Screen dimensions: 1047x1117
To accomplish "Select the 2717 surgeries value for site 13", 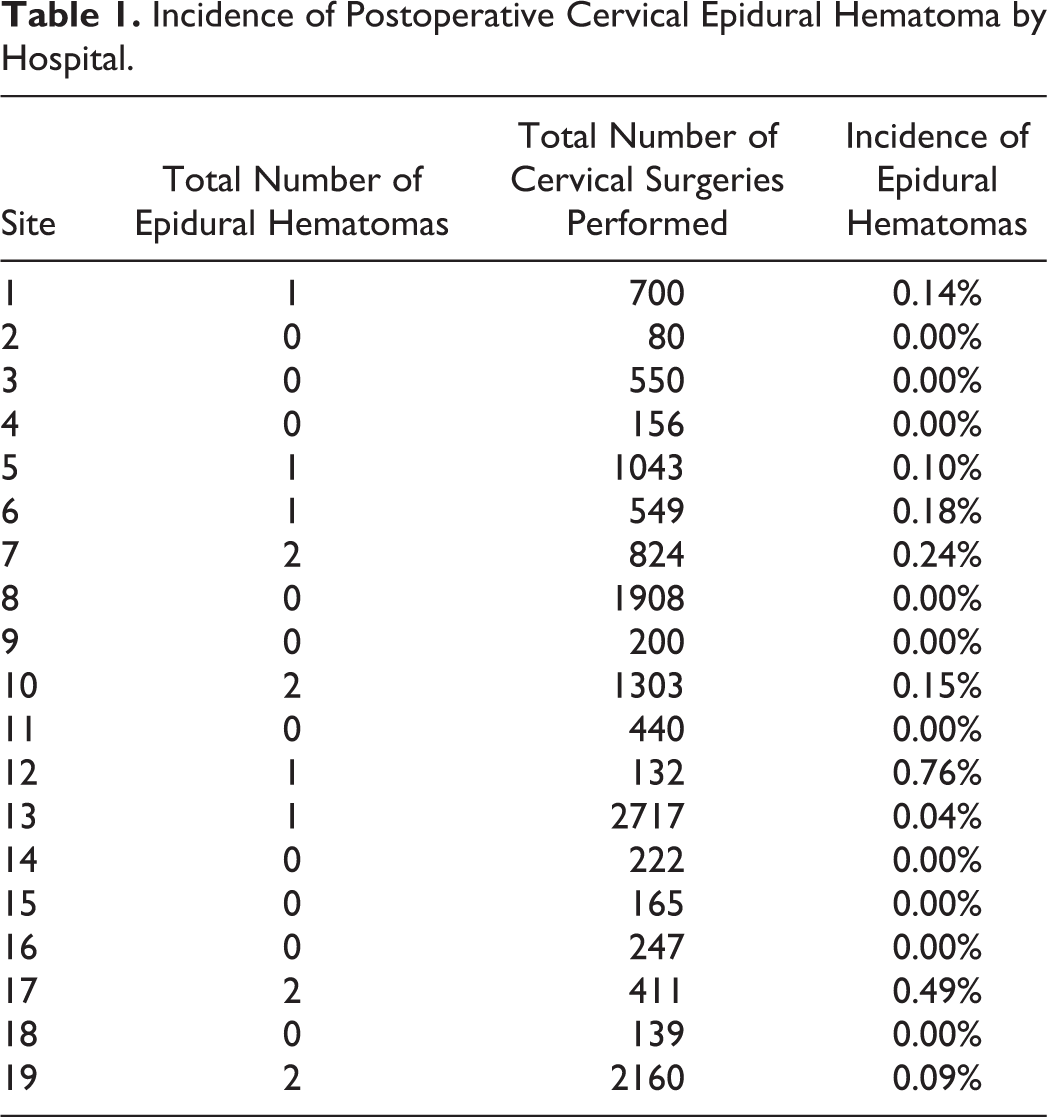I will click(648, 816).
